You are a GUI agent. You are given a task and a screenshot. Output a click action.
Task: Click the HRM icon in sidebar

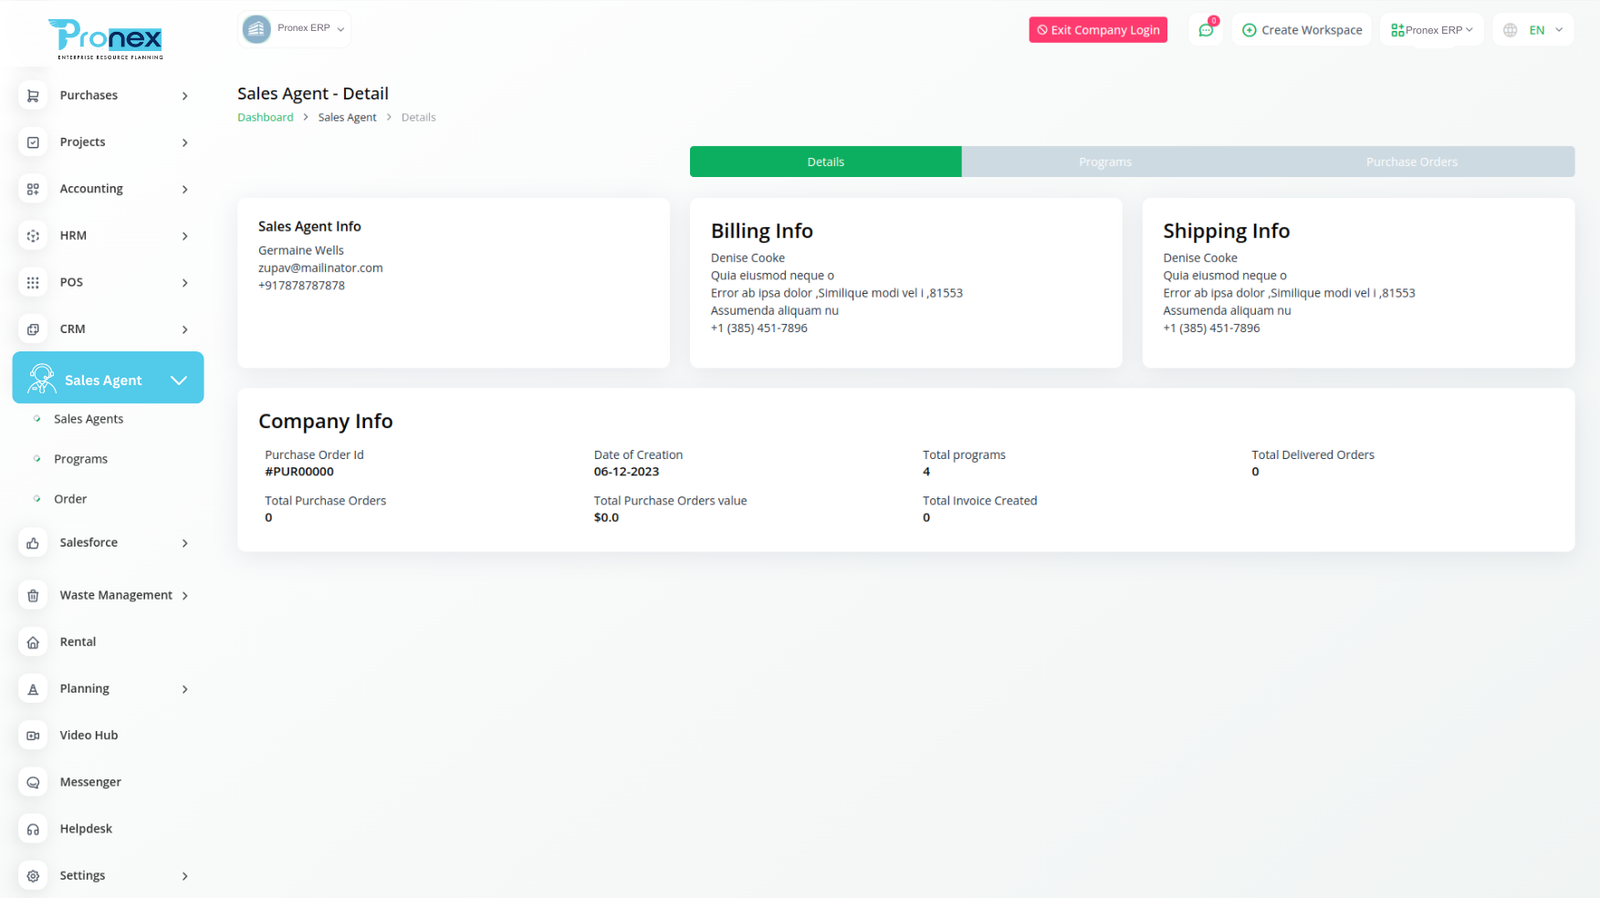click(x=33, y=236)
